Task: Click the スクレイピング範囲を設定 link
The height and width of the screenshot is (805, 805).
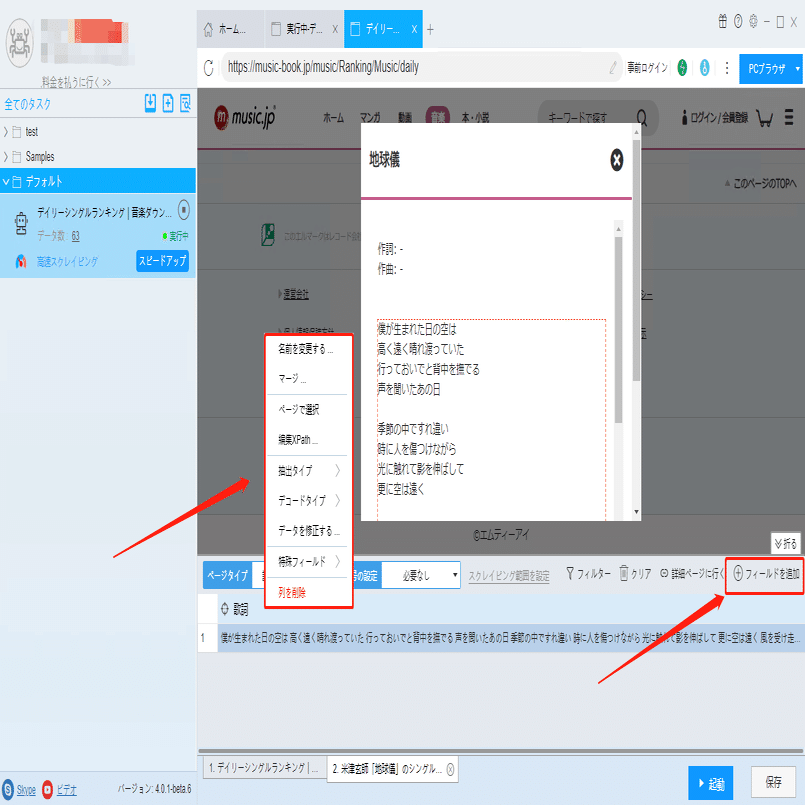Action: pyautogui.click(x=509, y=576)
